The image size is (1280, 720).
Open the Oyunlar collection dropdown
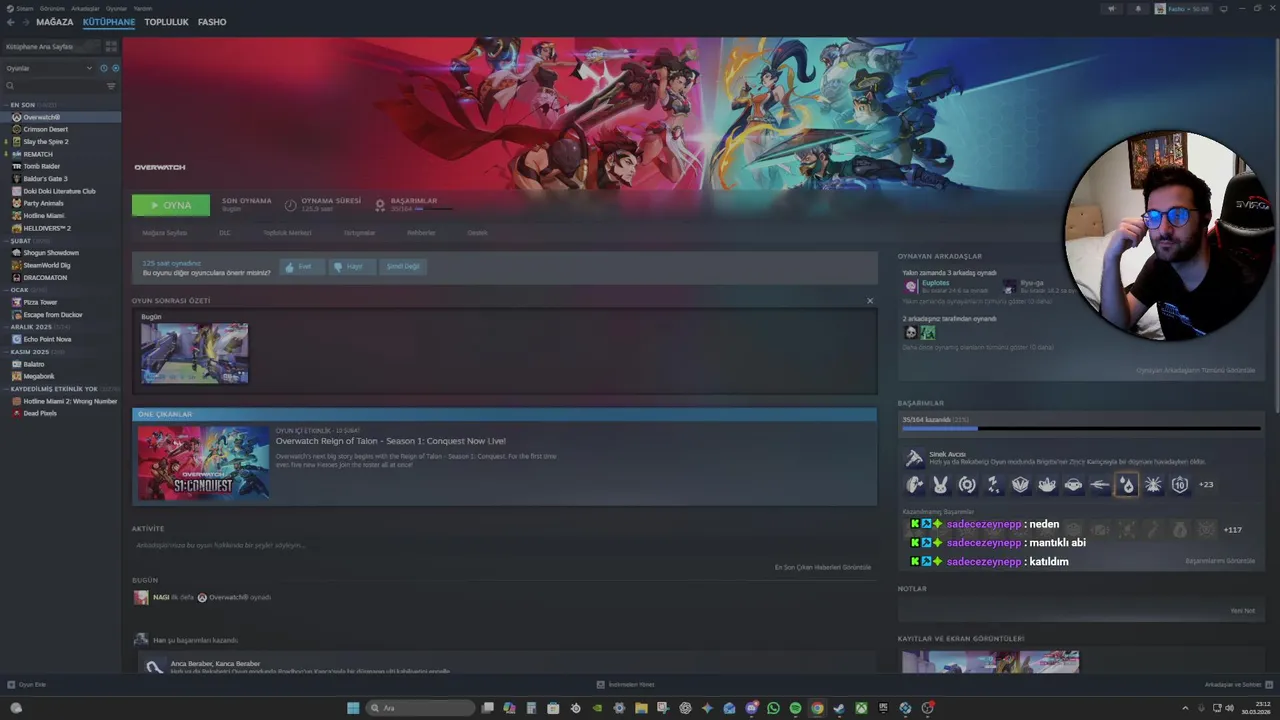[x=49, y=68]
